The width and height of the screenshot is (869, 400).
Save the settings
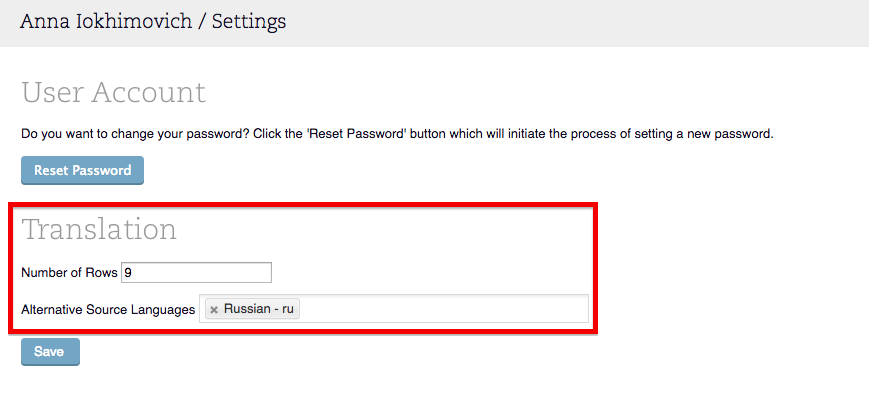coord(50,352)
